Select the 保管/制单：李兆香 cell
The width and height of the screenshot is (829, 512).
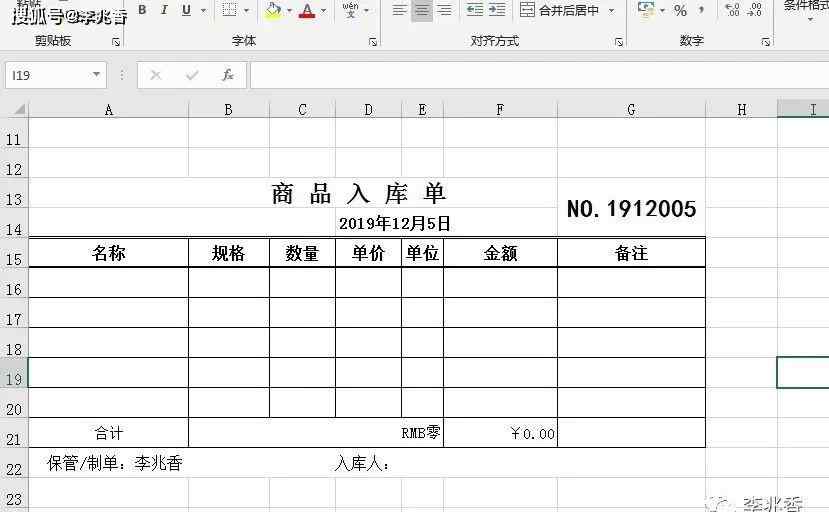tap(115, 463)
